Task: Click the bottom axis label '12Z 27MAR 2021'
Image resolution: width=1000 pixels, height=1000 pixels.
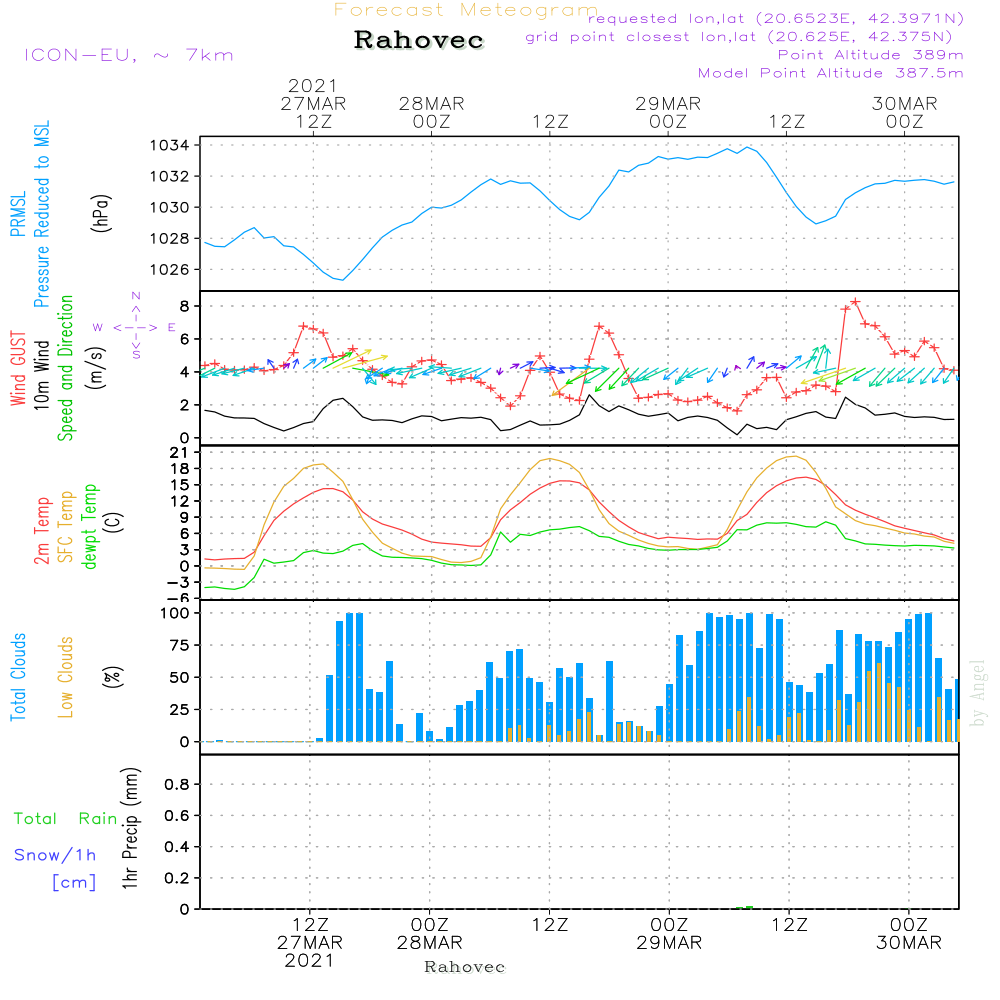Action: [310, 943]
